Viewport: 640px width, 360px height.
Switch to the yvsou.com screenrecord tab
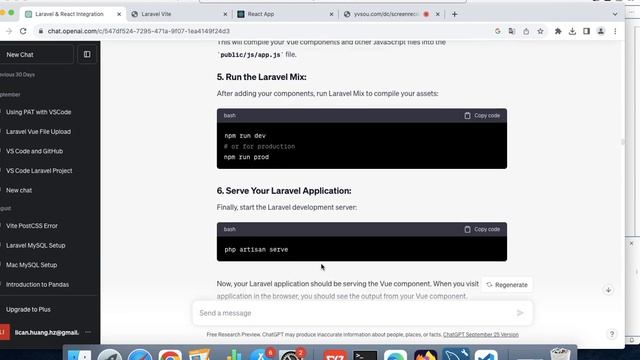(386, 14)
